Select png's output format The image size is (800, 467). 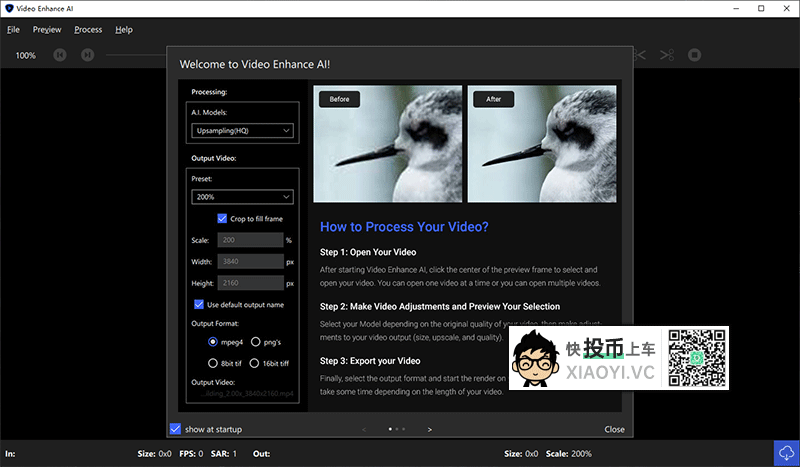coord(256,342)
